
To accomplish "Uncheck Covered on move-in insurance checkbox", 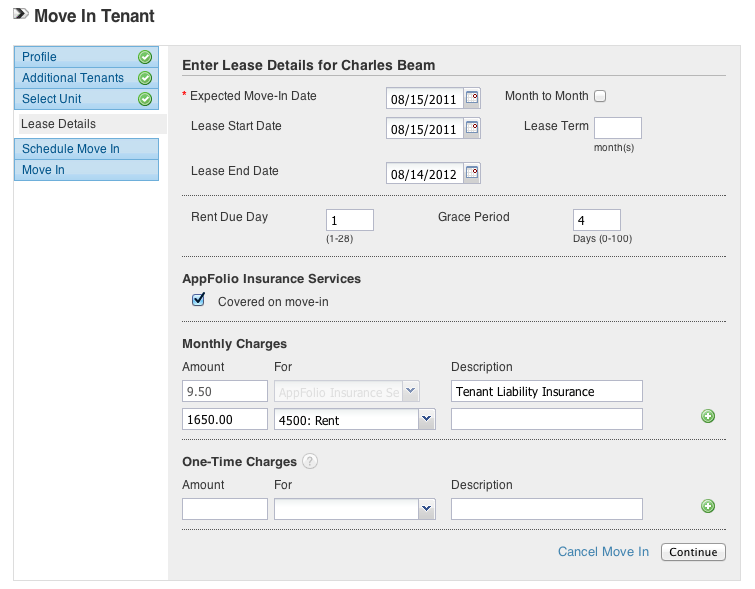I will (199, 300).
